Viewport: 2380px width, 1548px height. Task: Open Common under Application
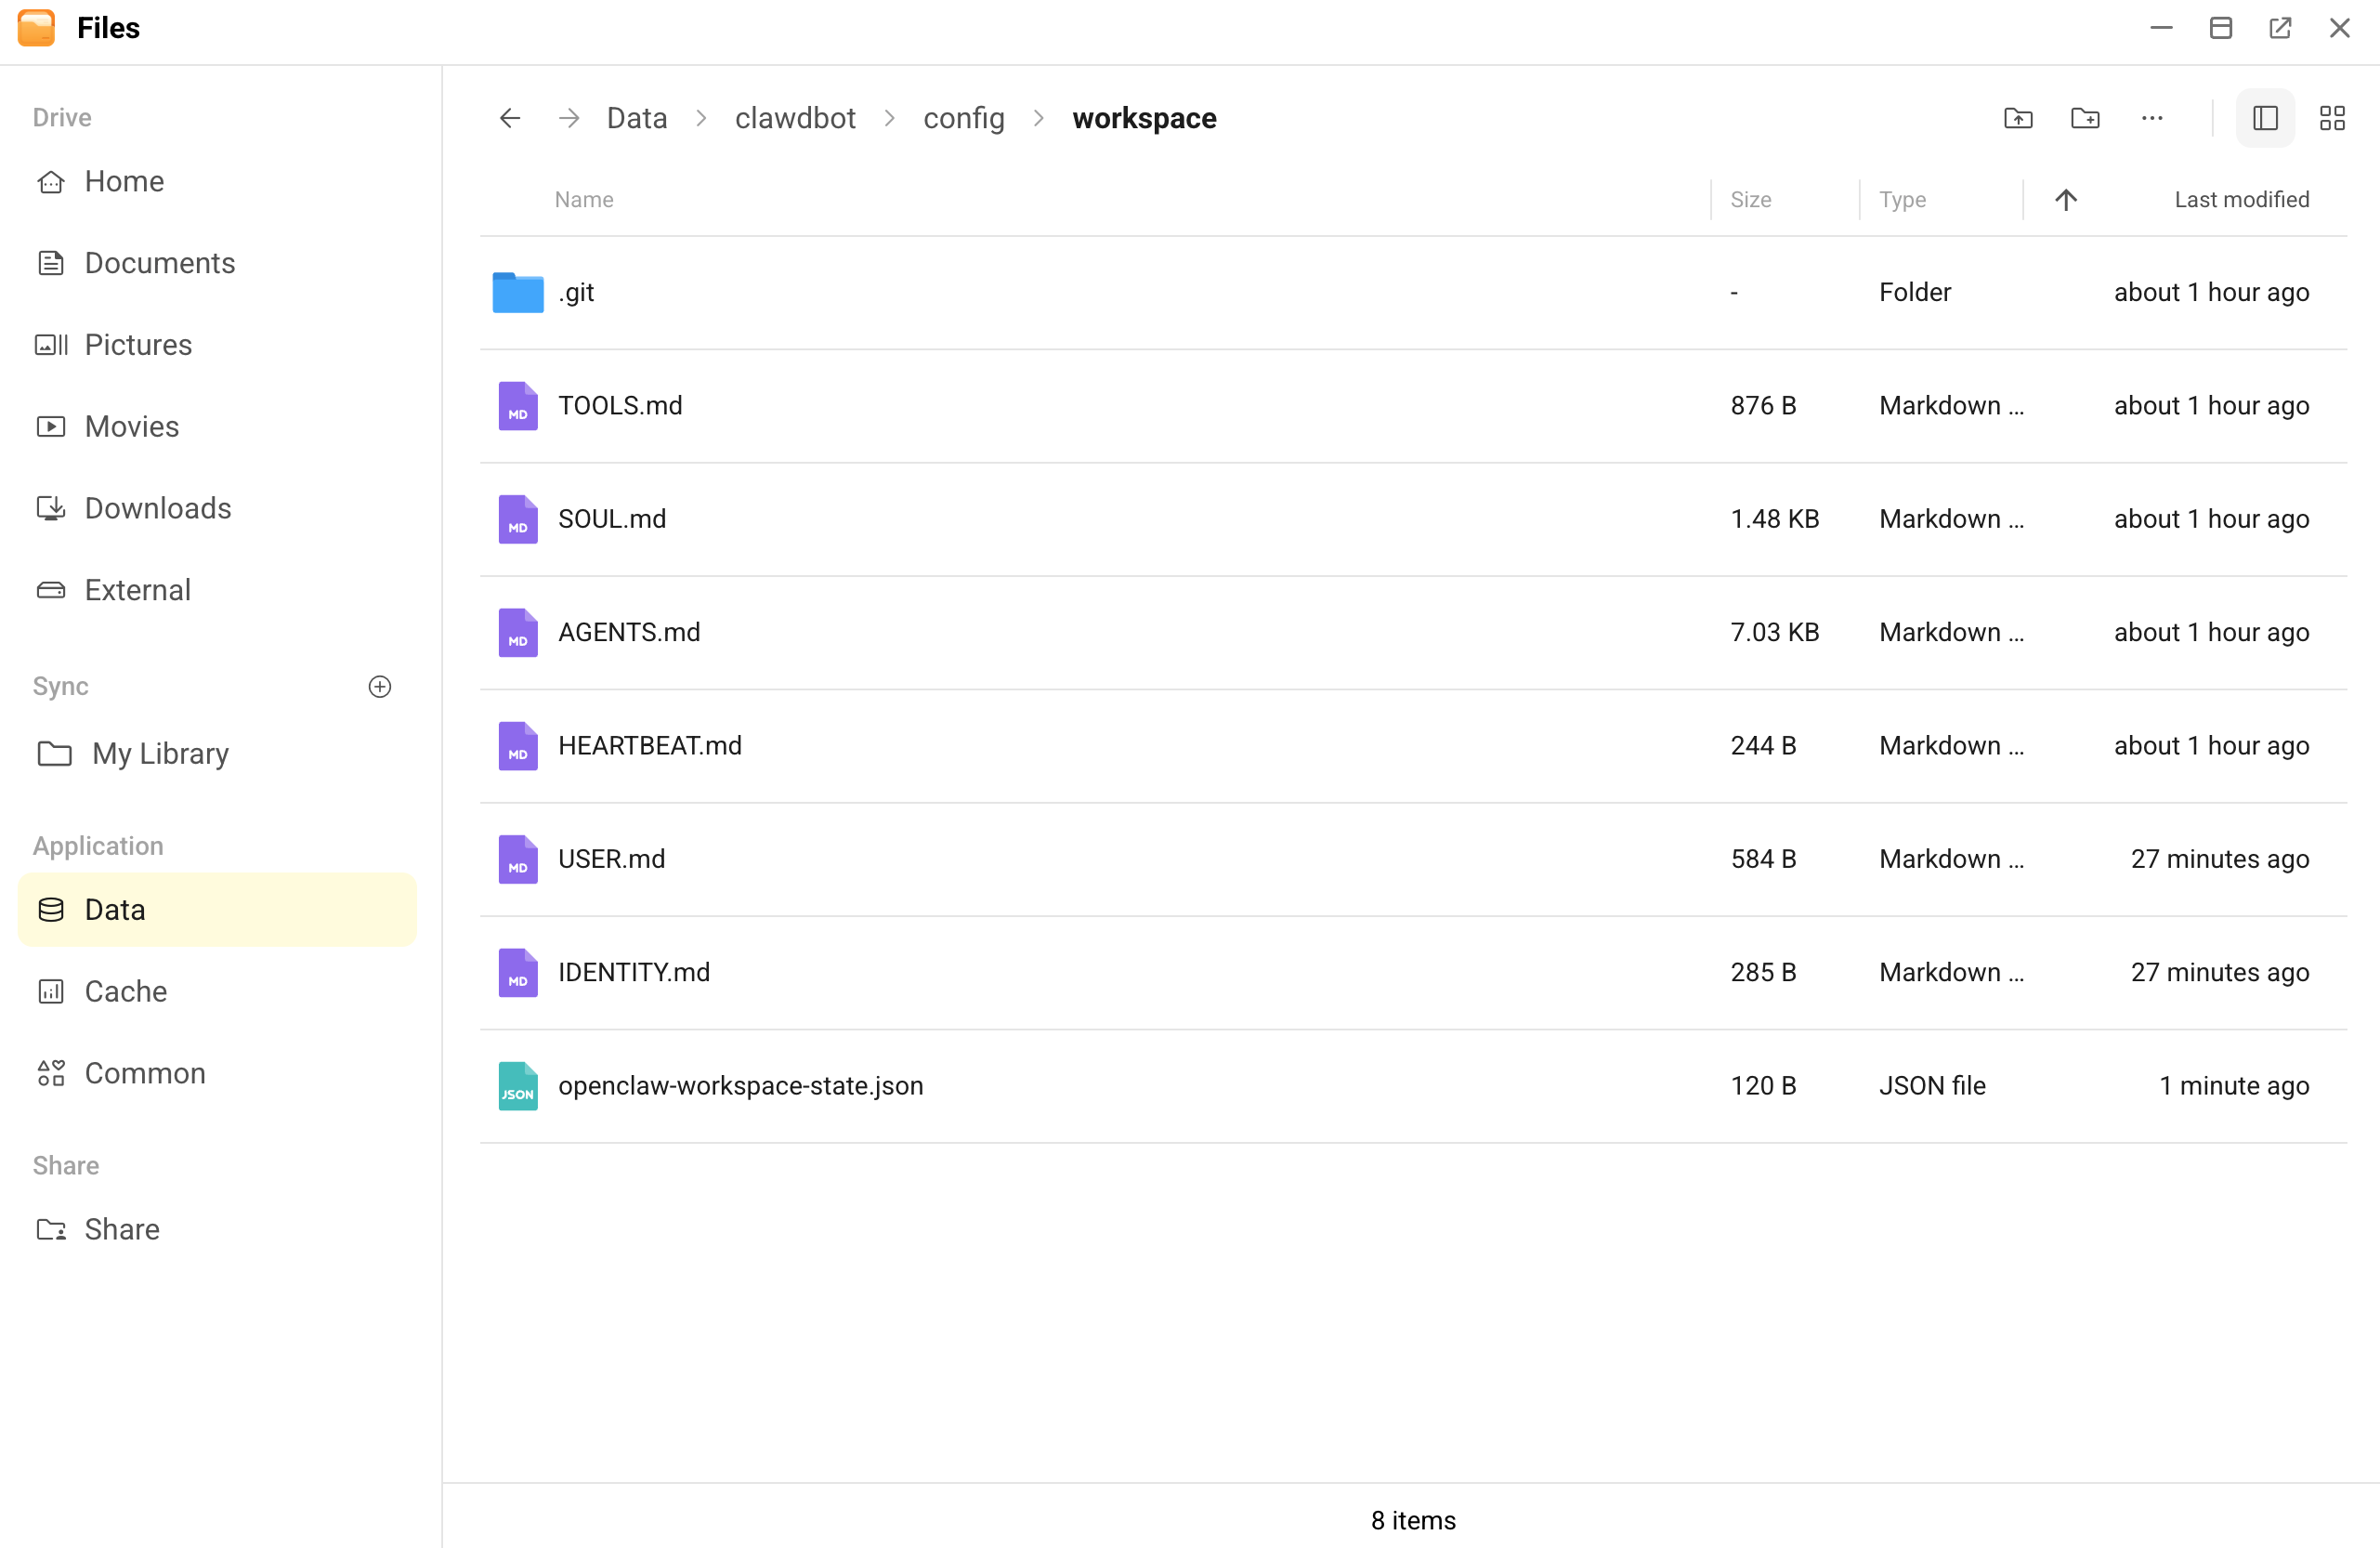click(x=217, y=1073)
